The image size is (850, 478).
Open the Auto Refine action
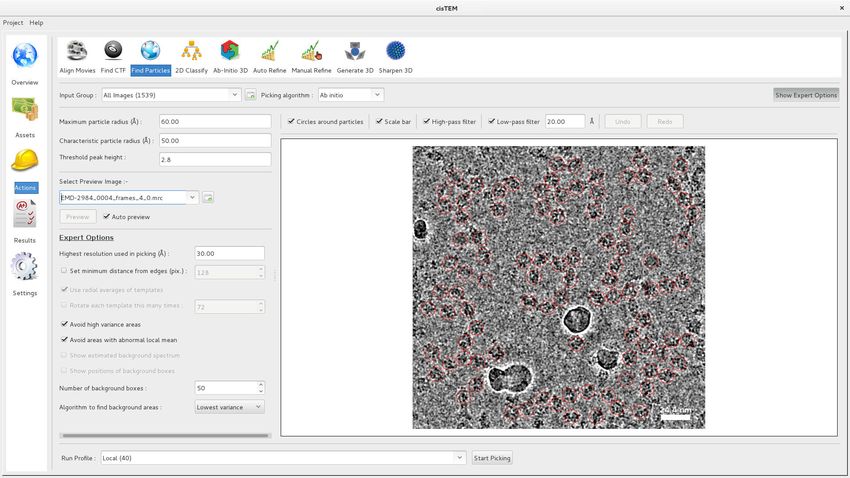point(269,57)
